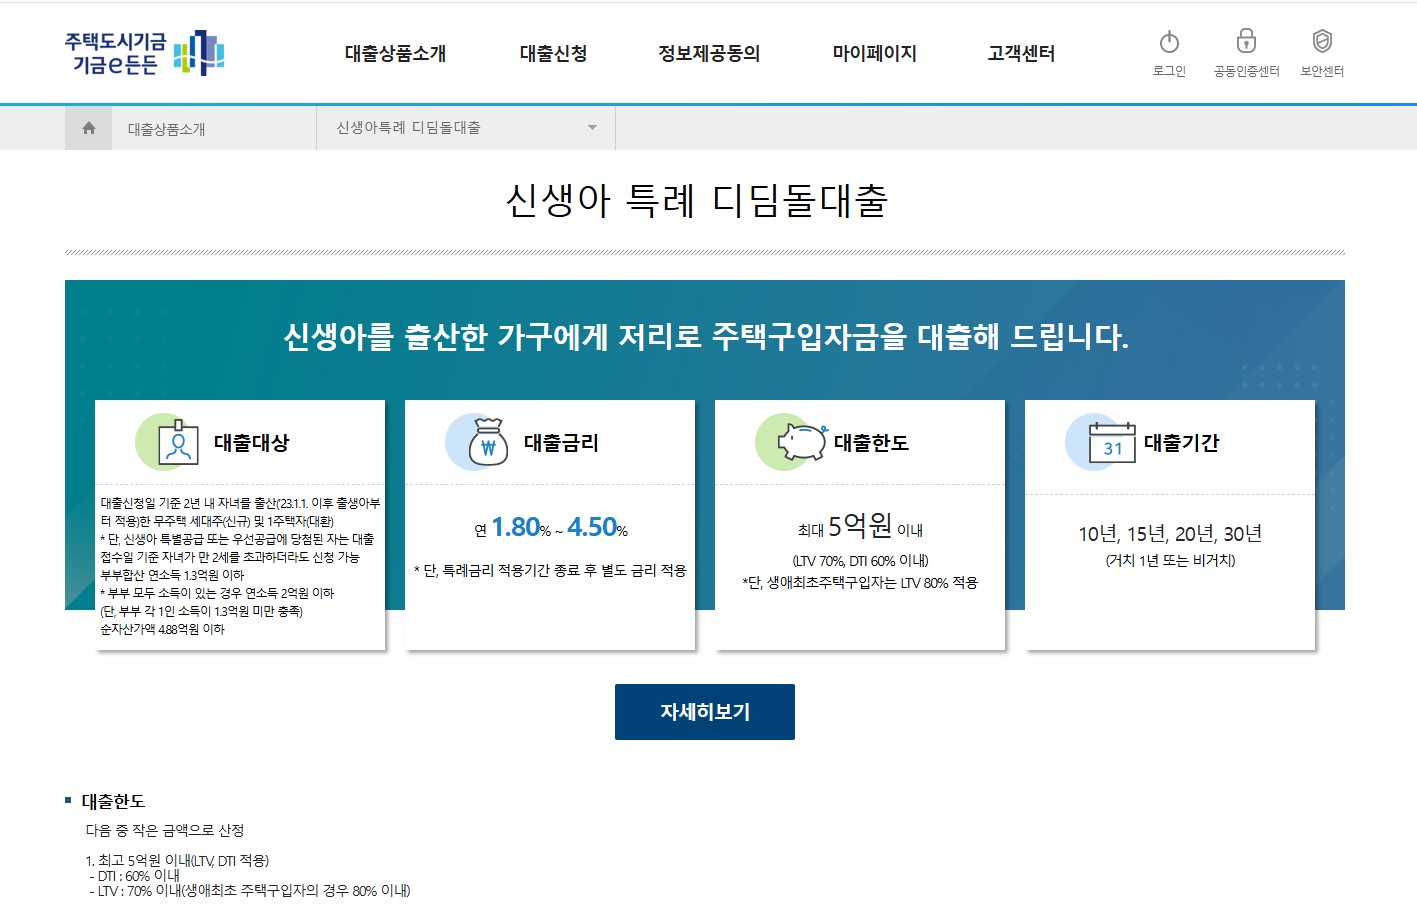Click the 로그인 person icon
Viewport: 1417px width, 913px height.
[x=1167, y=43]
